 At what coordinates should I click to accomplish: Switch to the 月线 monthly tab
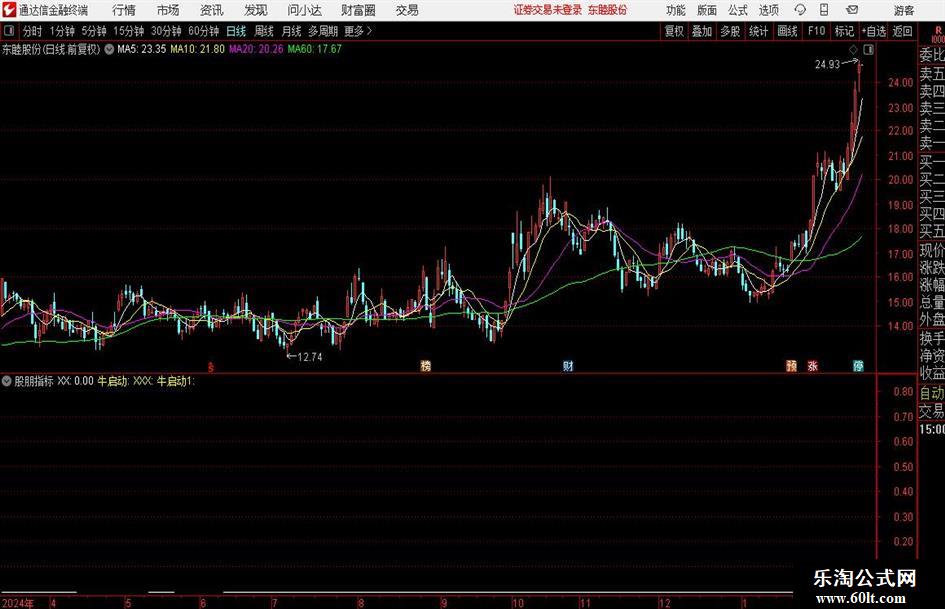(x=292, y=31)
